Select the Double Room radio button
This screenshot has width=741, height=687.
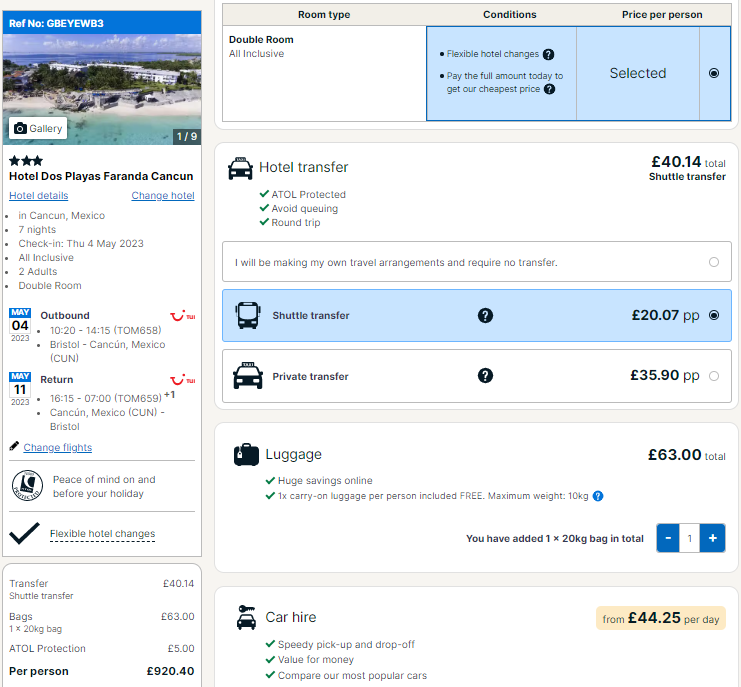pos(714,73)
